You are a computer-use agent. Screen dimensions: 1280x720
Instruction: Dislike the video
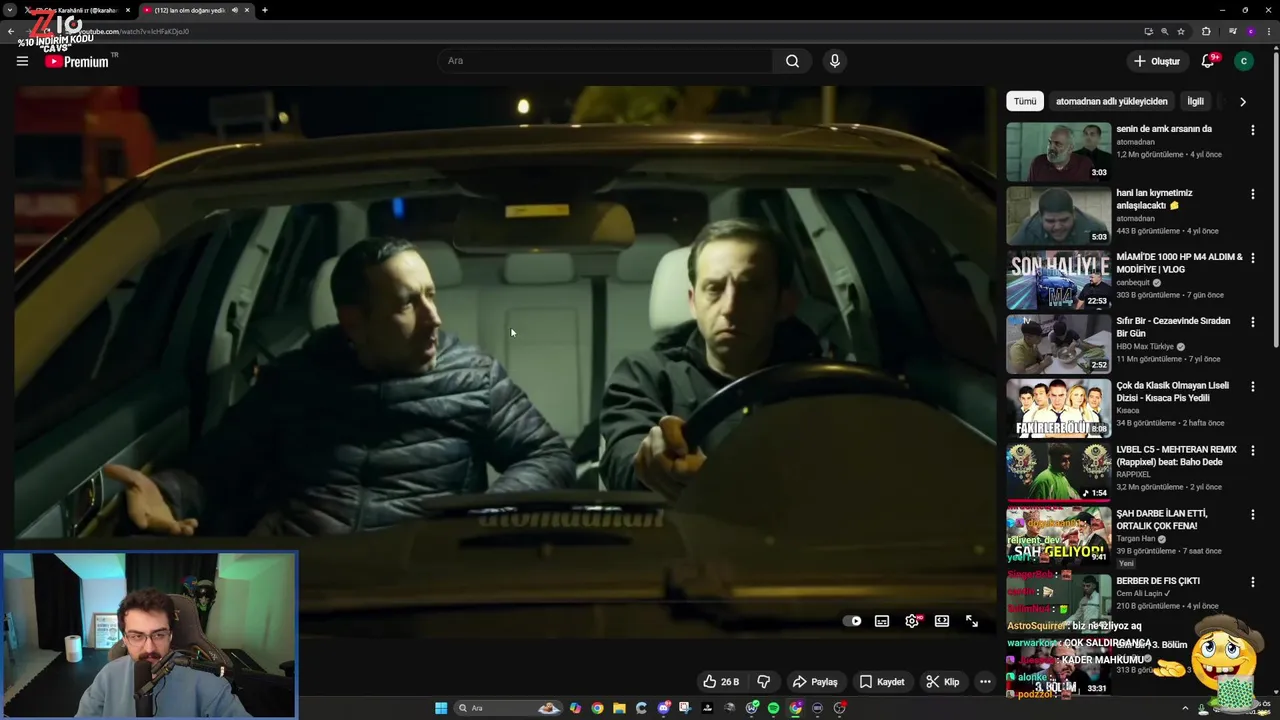point(764,682)
